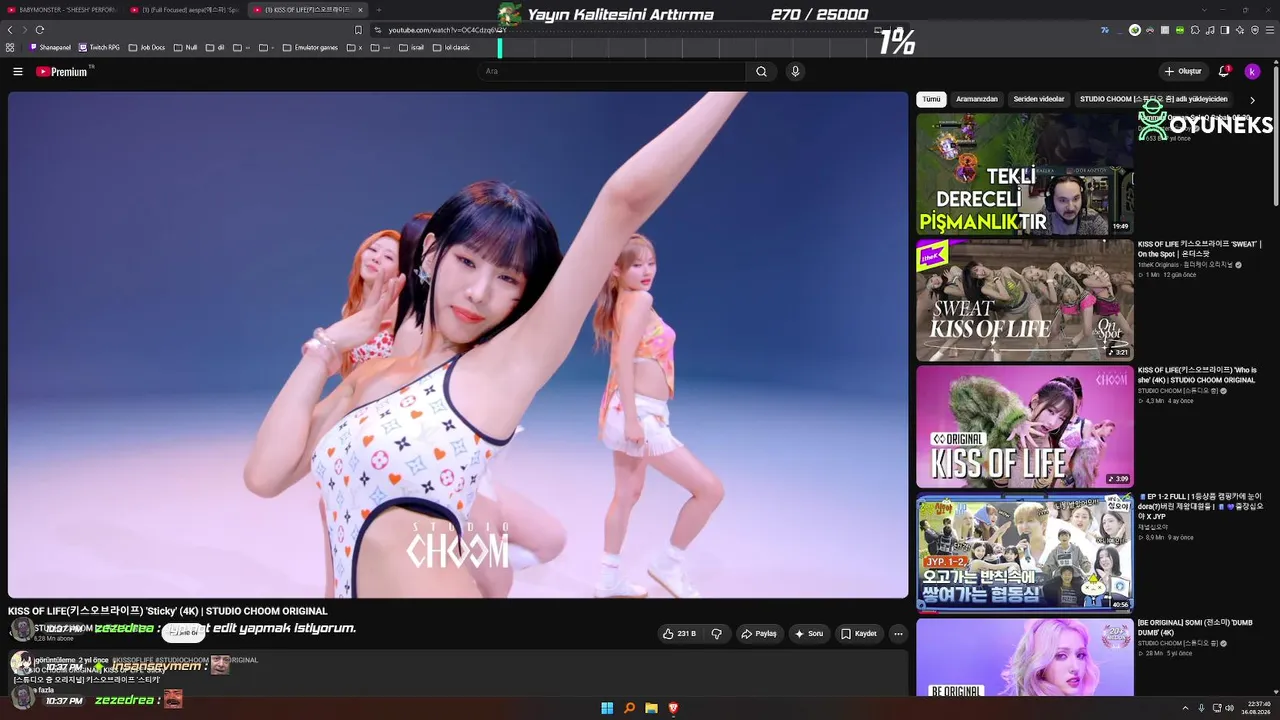Click the Soru ask button
The image size is (1280, 720).
coord(809,633)
